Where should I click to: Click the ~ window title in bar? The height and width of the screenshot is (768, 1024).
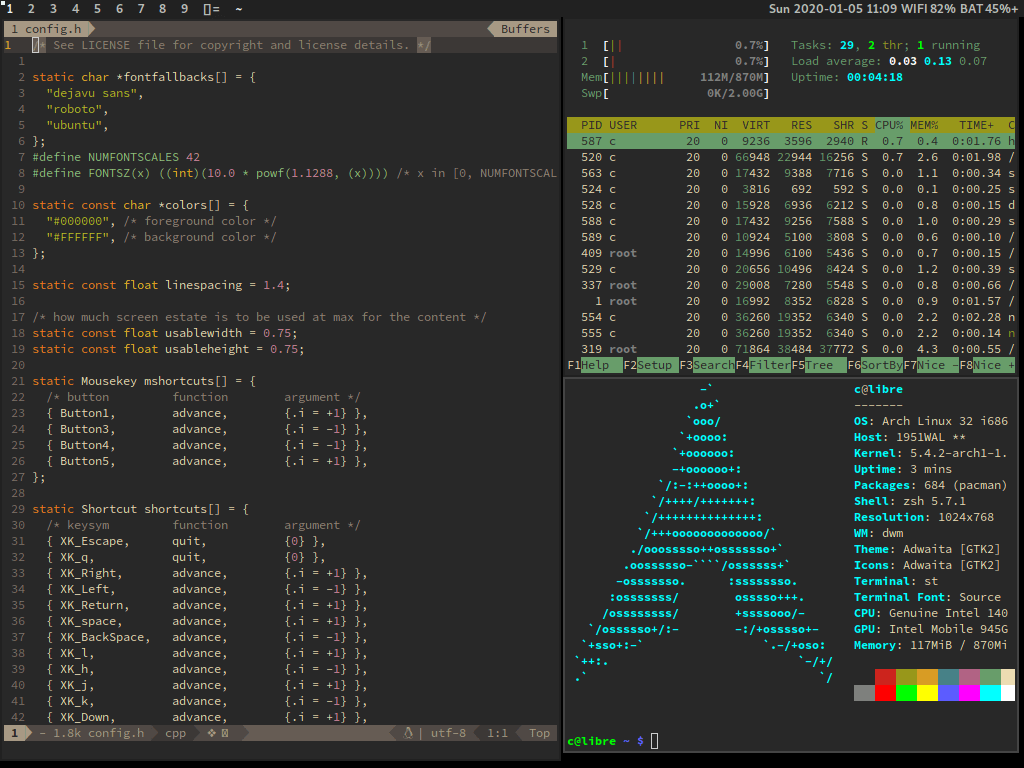pos(238,8)
